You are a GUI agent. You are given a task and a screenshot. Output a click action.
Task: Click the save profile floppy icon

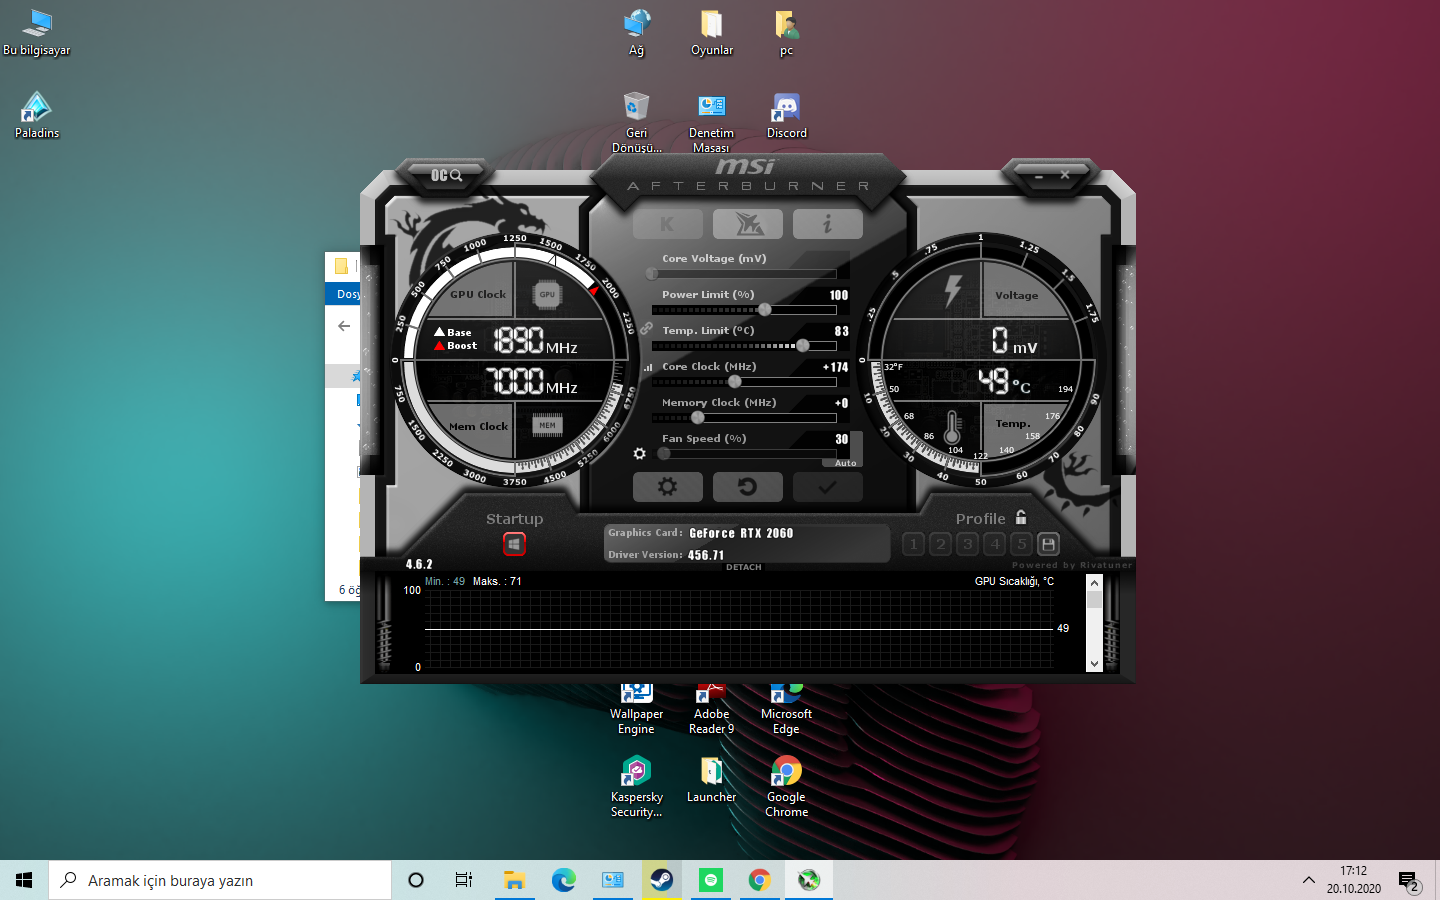(1048, 544)
